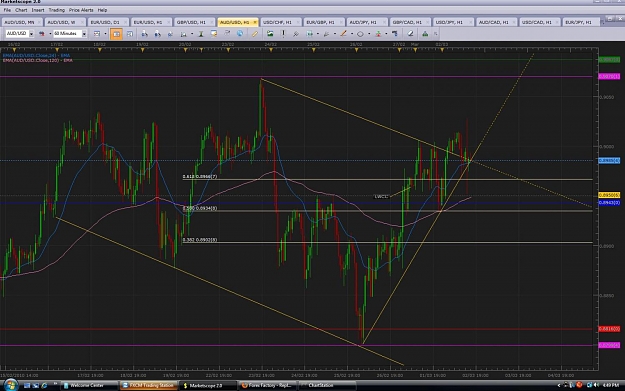The image size is (625, 391).
Task: Click the red 0.8816 price label
Action: tap(609, 329)
